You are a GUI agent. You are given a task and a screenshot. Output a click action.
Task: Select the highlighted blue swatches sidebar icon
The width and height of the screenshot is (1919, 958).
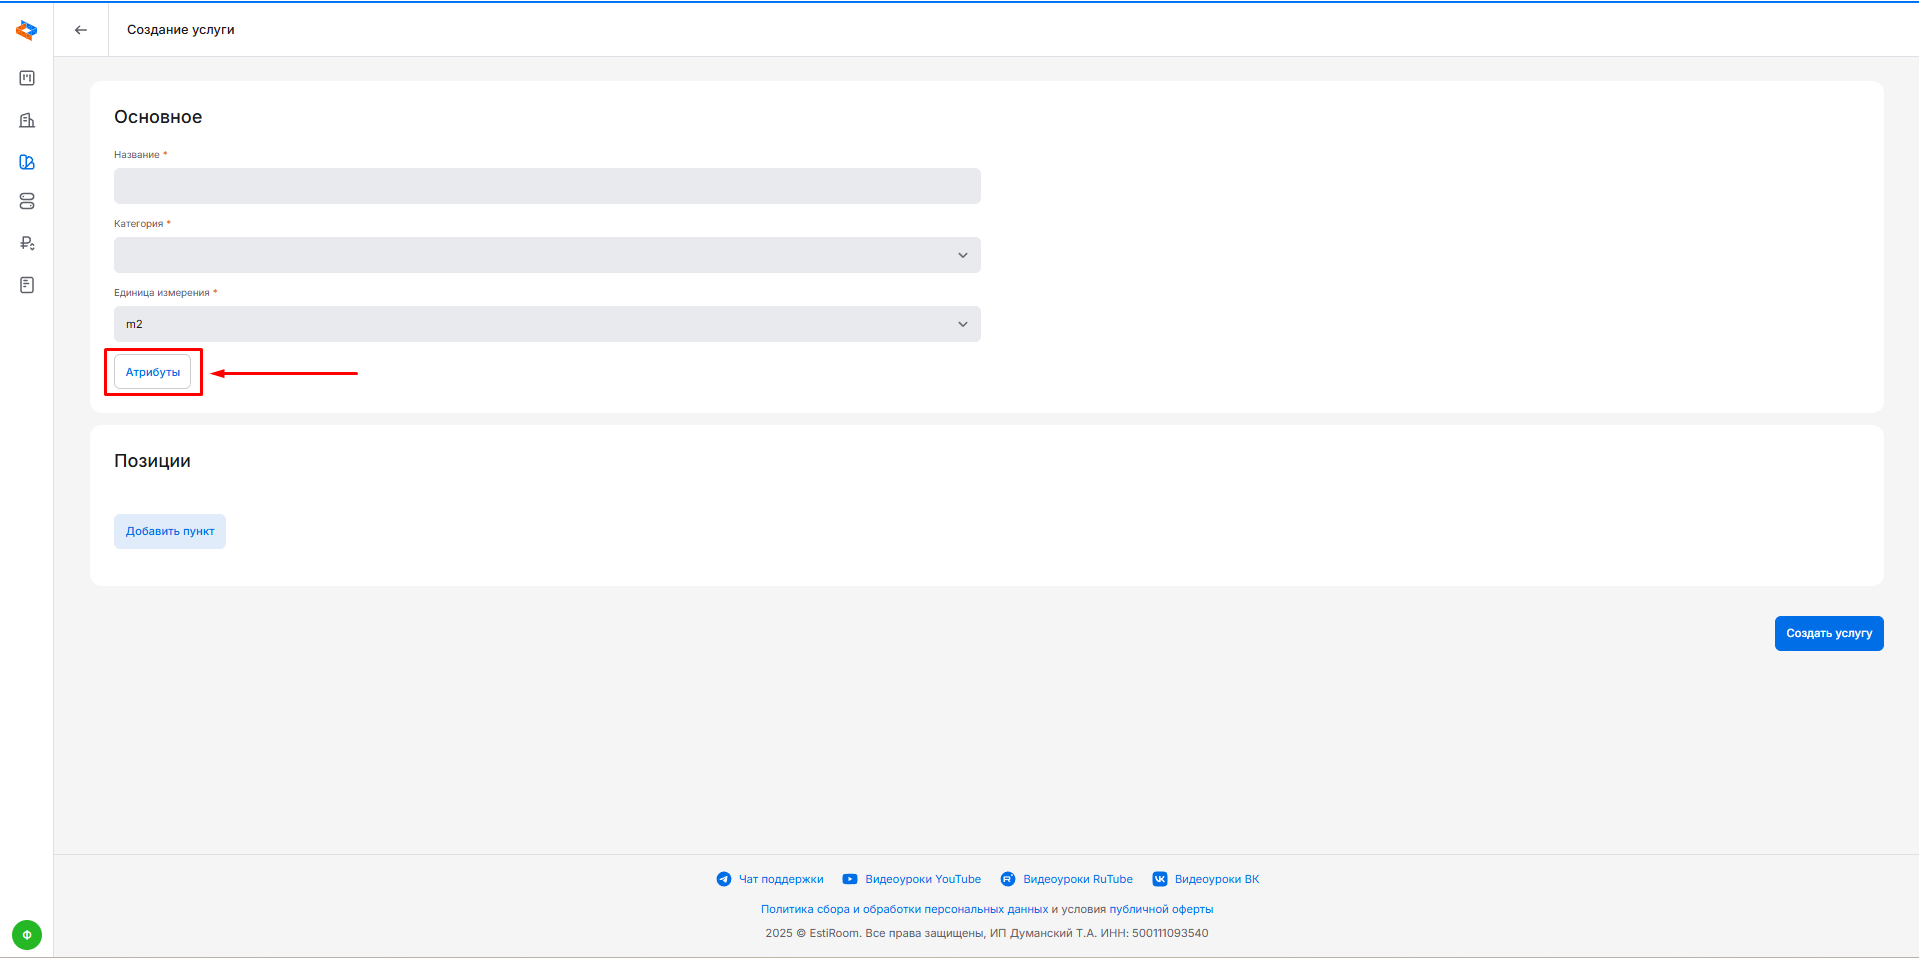tap(27, 162)
